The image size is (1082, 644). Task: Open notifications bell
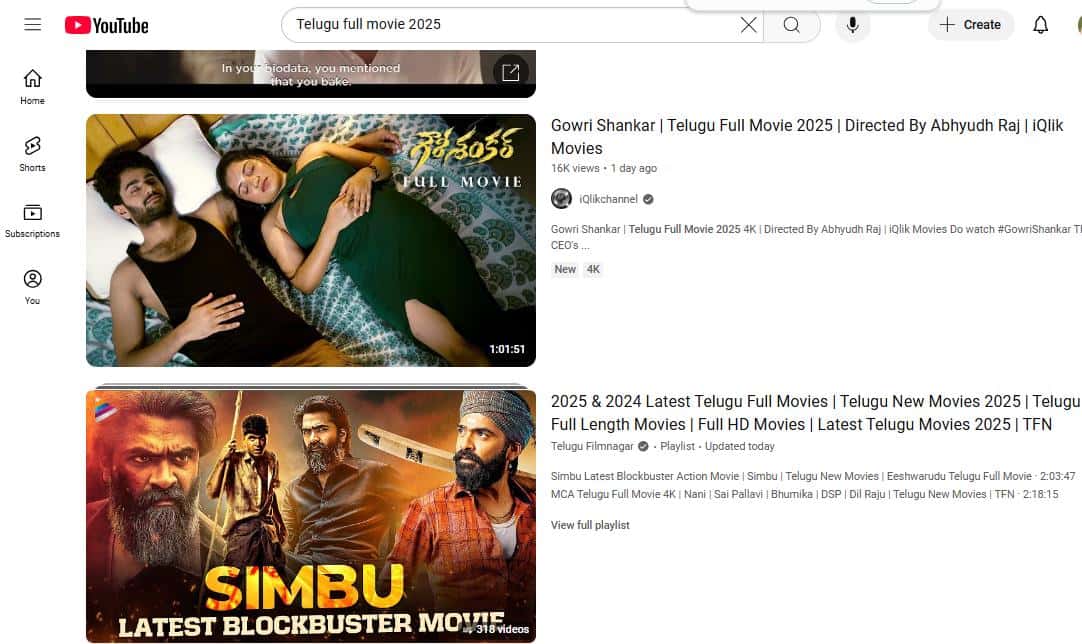point(1040,25)
